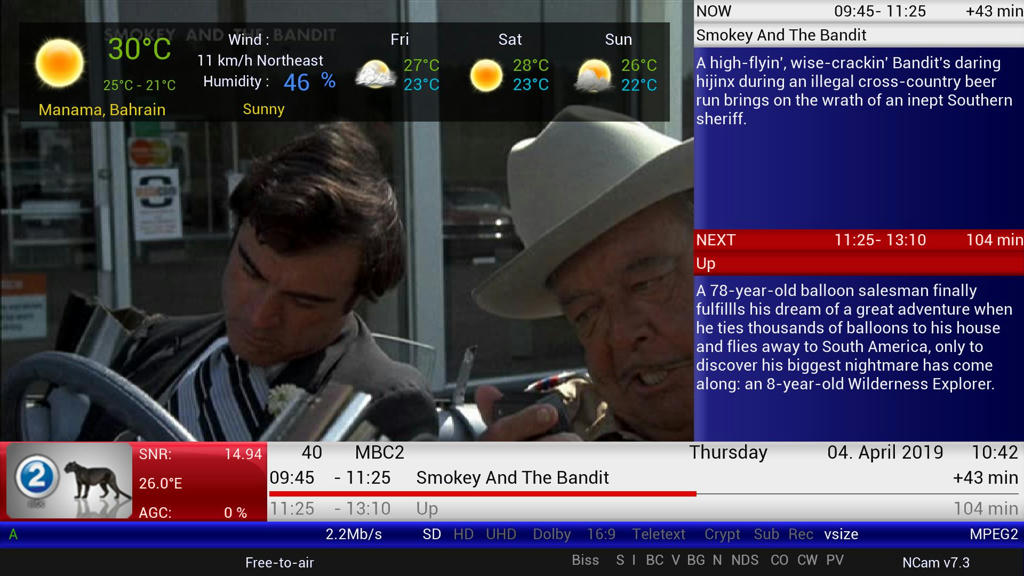Click the Biss encryption indicator
The height and width of the screenshot is (576, 1024).
pos(585,560)
